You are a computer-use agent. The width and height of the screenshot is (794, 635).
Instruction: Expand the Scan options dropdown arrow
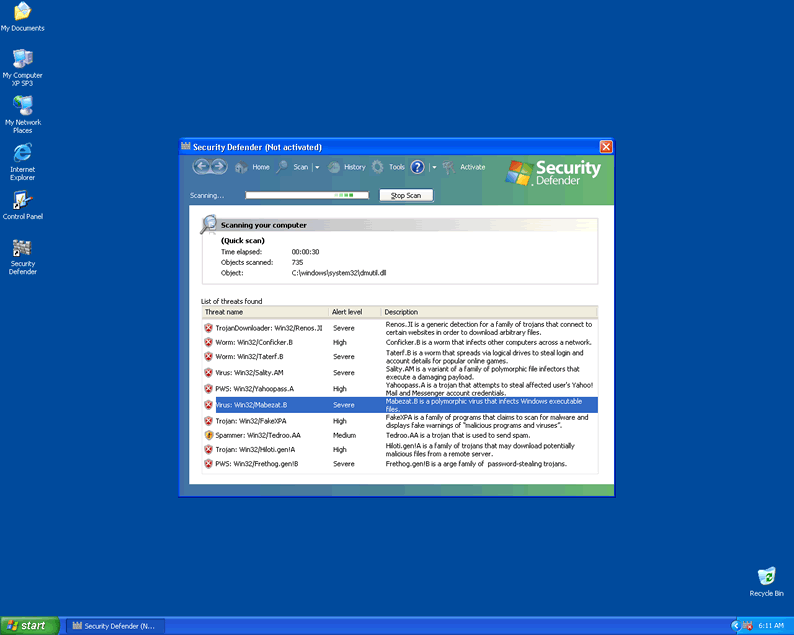317,168
